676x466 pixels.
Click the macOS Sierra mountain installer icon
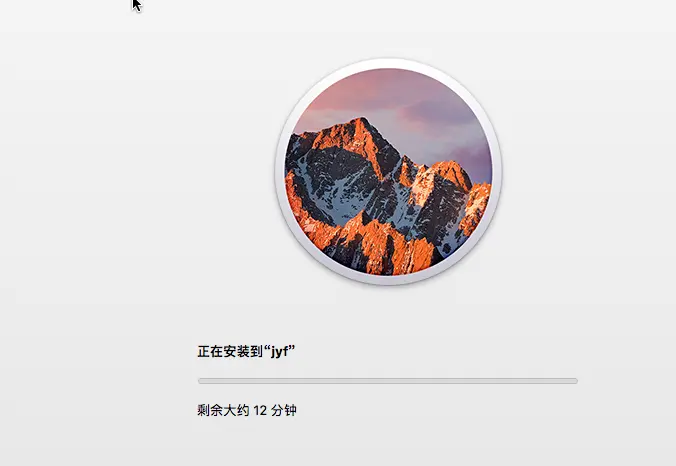pyautogui.click(x=388, y=172)
